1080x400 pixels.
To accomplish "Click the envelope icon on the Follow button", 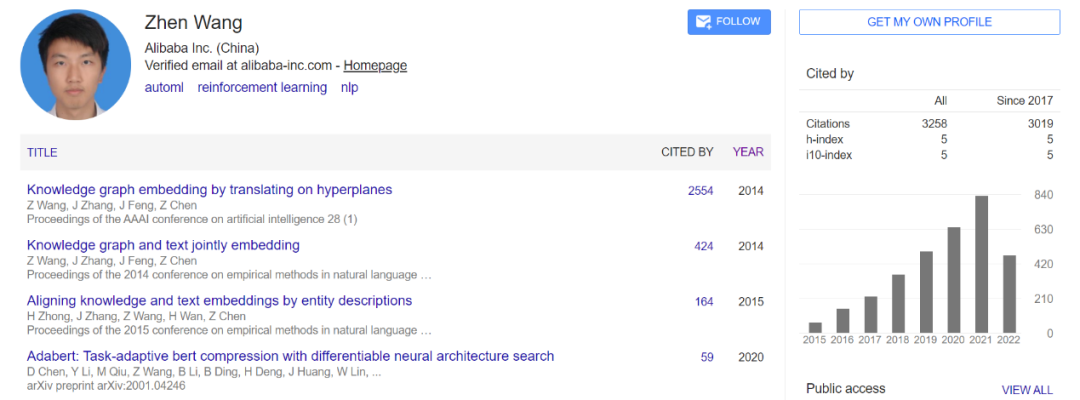I will pos(703,21).
